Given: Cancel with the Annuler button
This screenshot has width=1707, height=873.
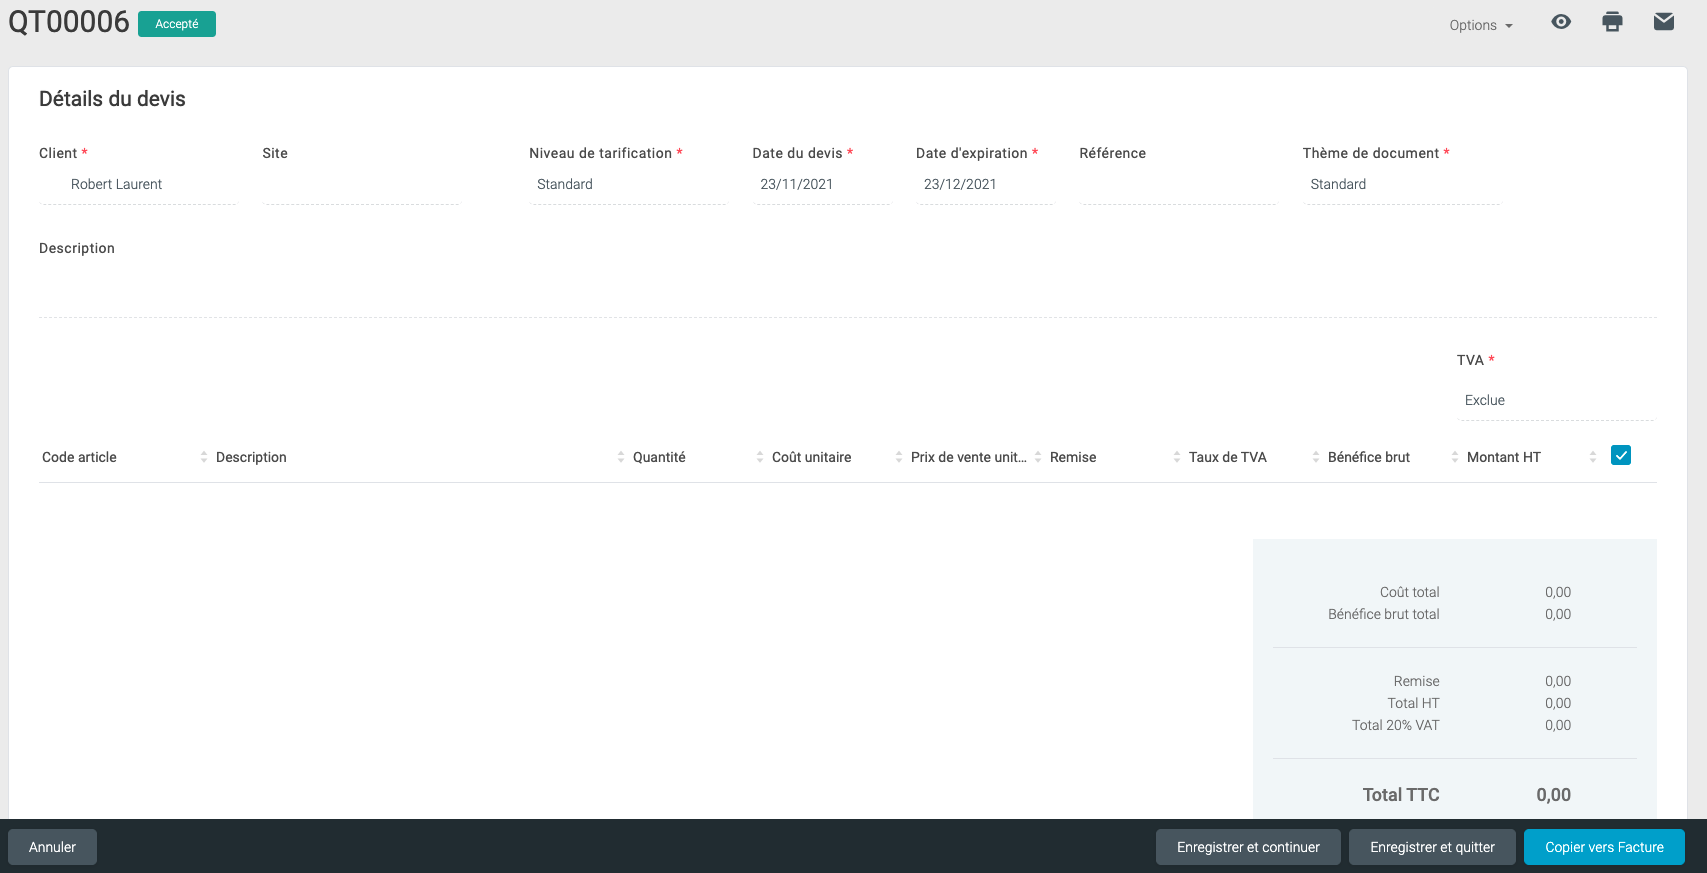Looking at the screenshot, I should [52, 847].
